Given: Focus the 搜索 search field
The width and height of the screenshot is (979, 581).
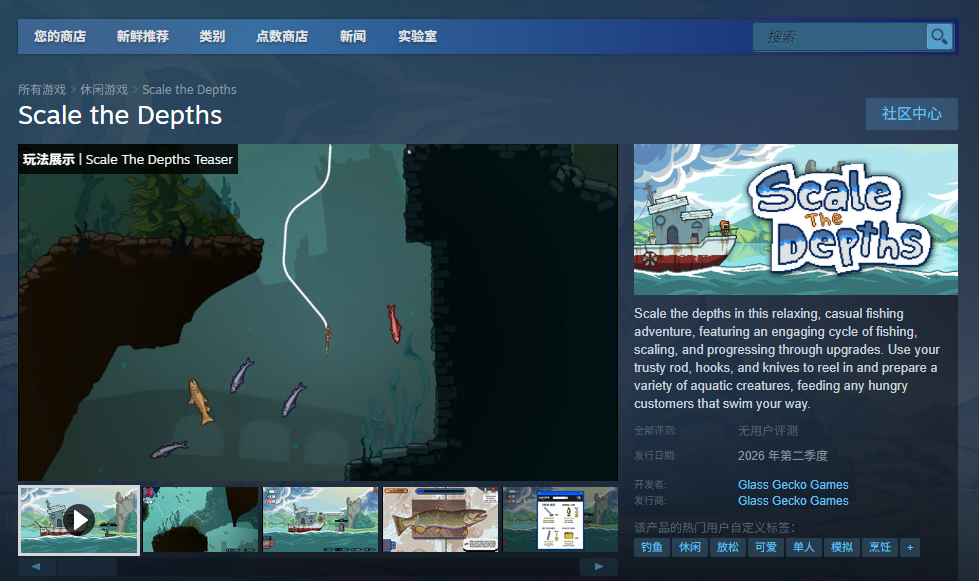Looking at the screenshot, I should point(839,37).
